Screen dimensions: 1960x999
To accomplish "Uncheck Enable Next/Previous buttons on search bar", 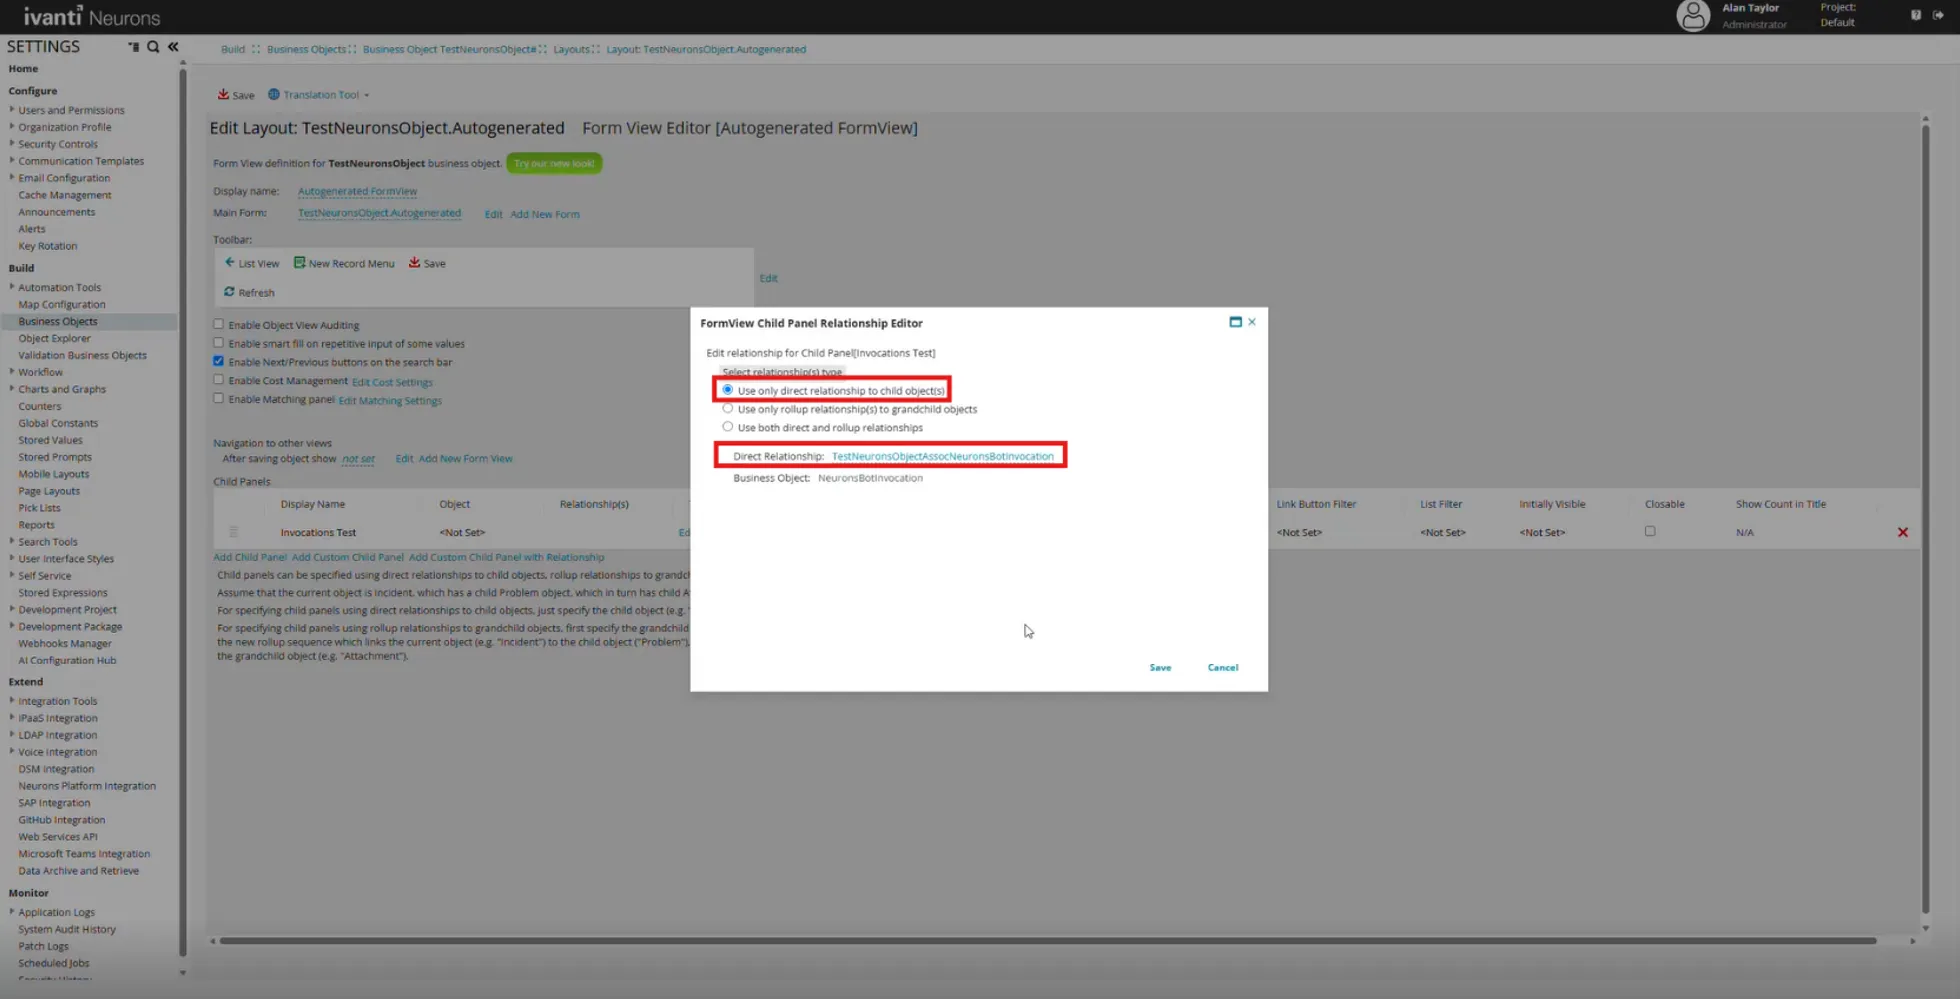I will coord(218,361).
